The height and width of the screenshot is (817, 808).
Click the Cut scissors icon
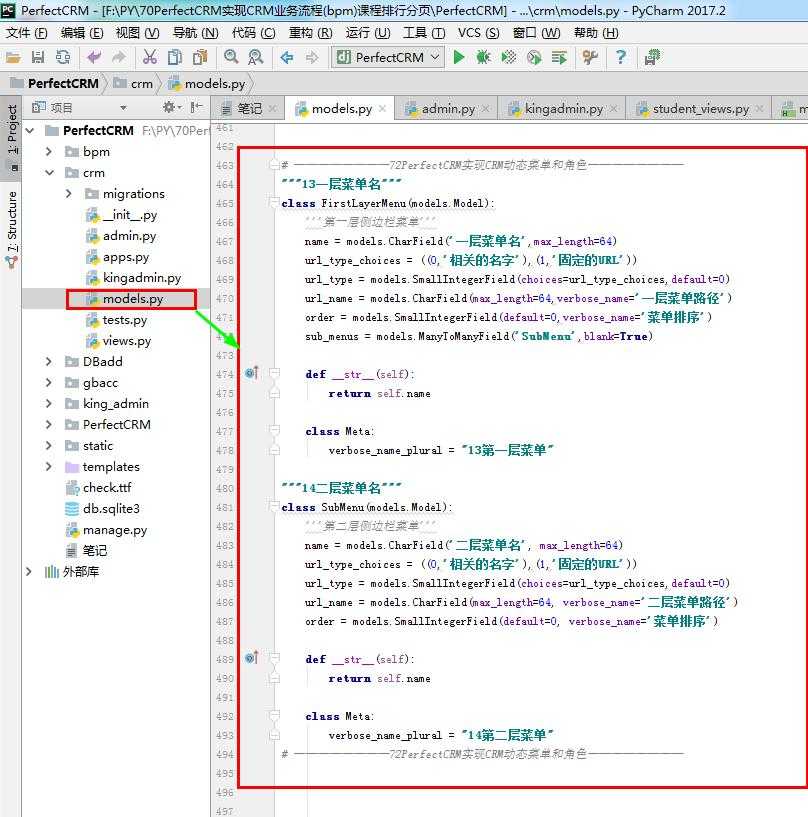tap(150, 57)
